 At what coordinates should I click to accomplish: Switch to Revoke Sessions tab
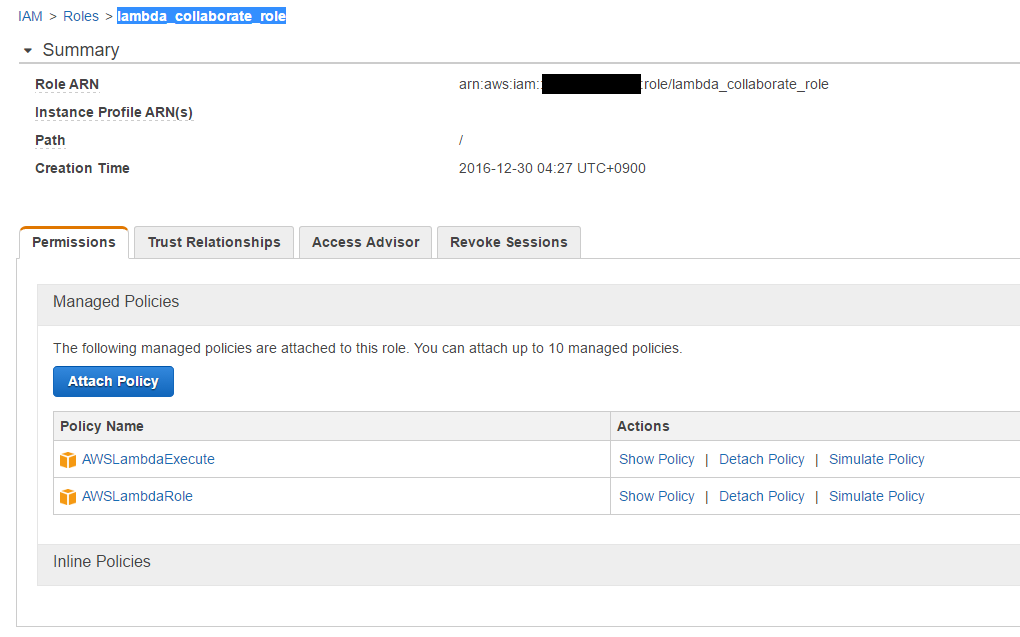coord(509,242)
